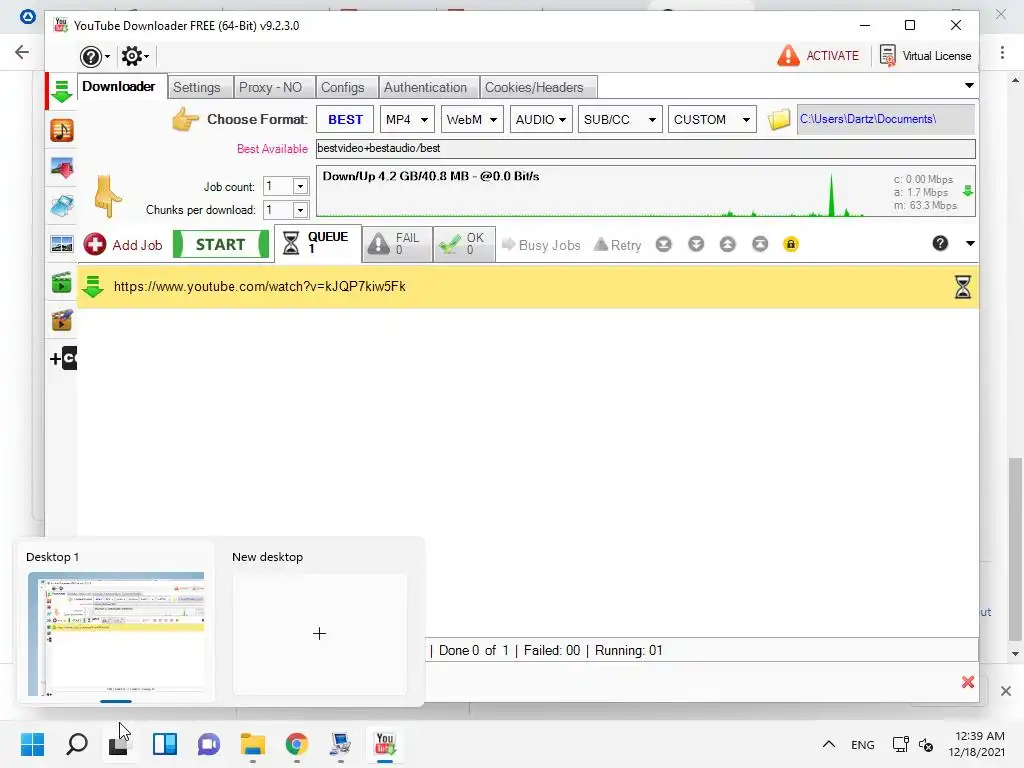The width and height of the screenshot is (1024, 768).
Task: Click the hourglass status icon on the job row
Action: point(963,287)
